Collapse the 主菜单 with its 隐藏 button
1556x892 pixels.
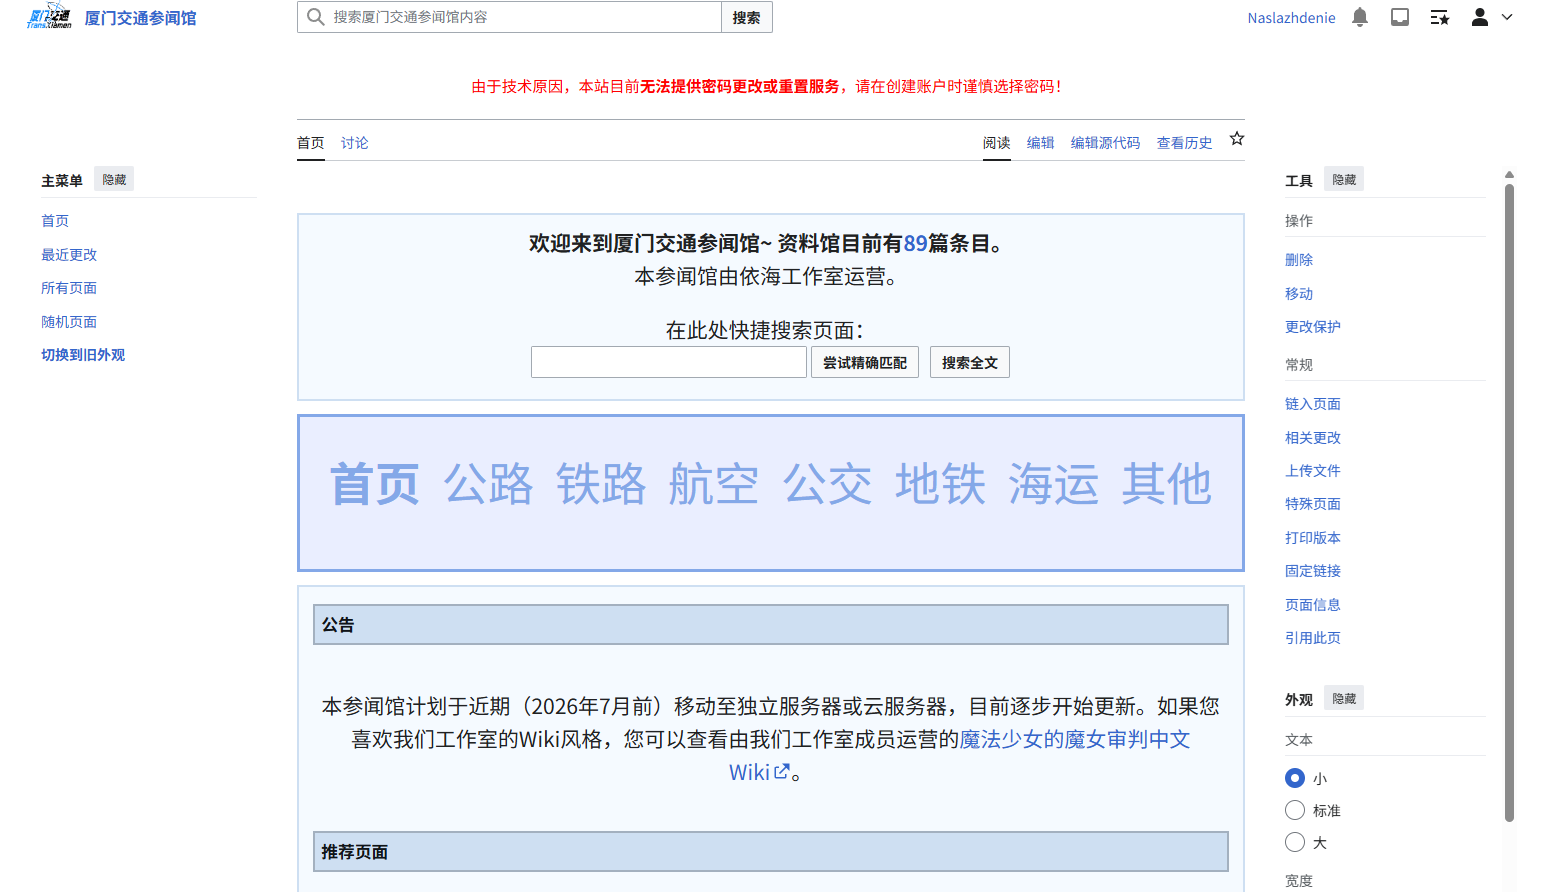point(113,178)
